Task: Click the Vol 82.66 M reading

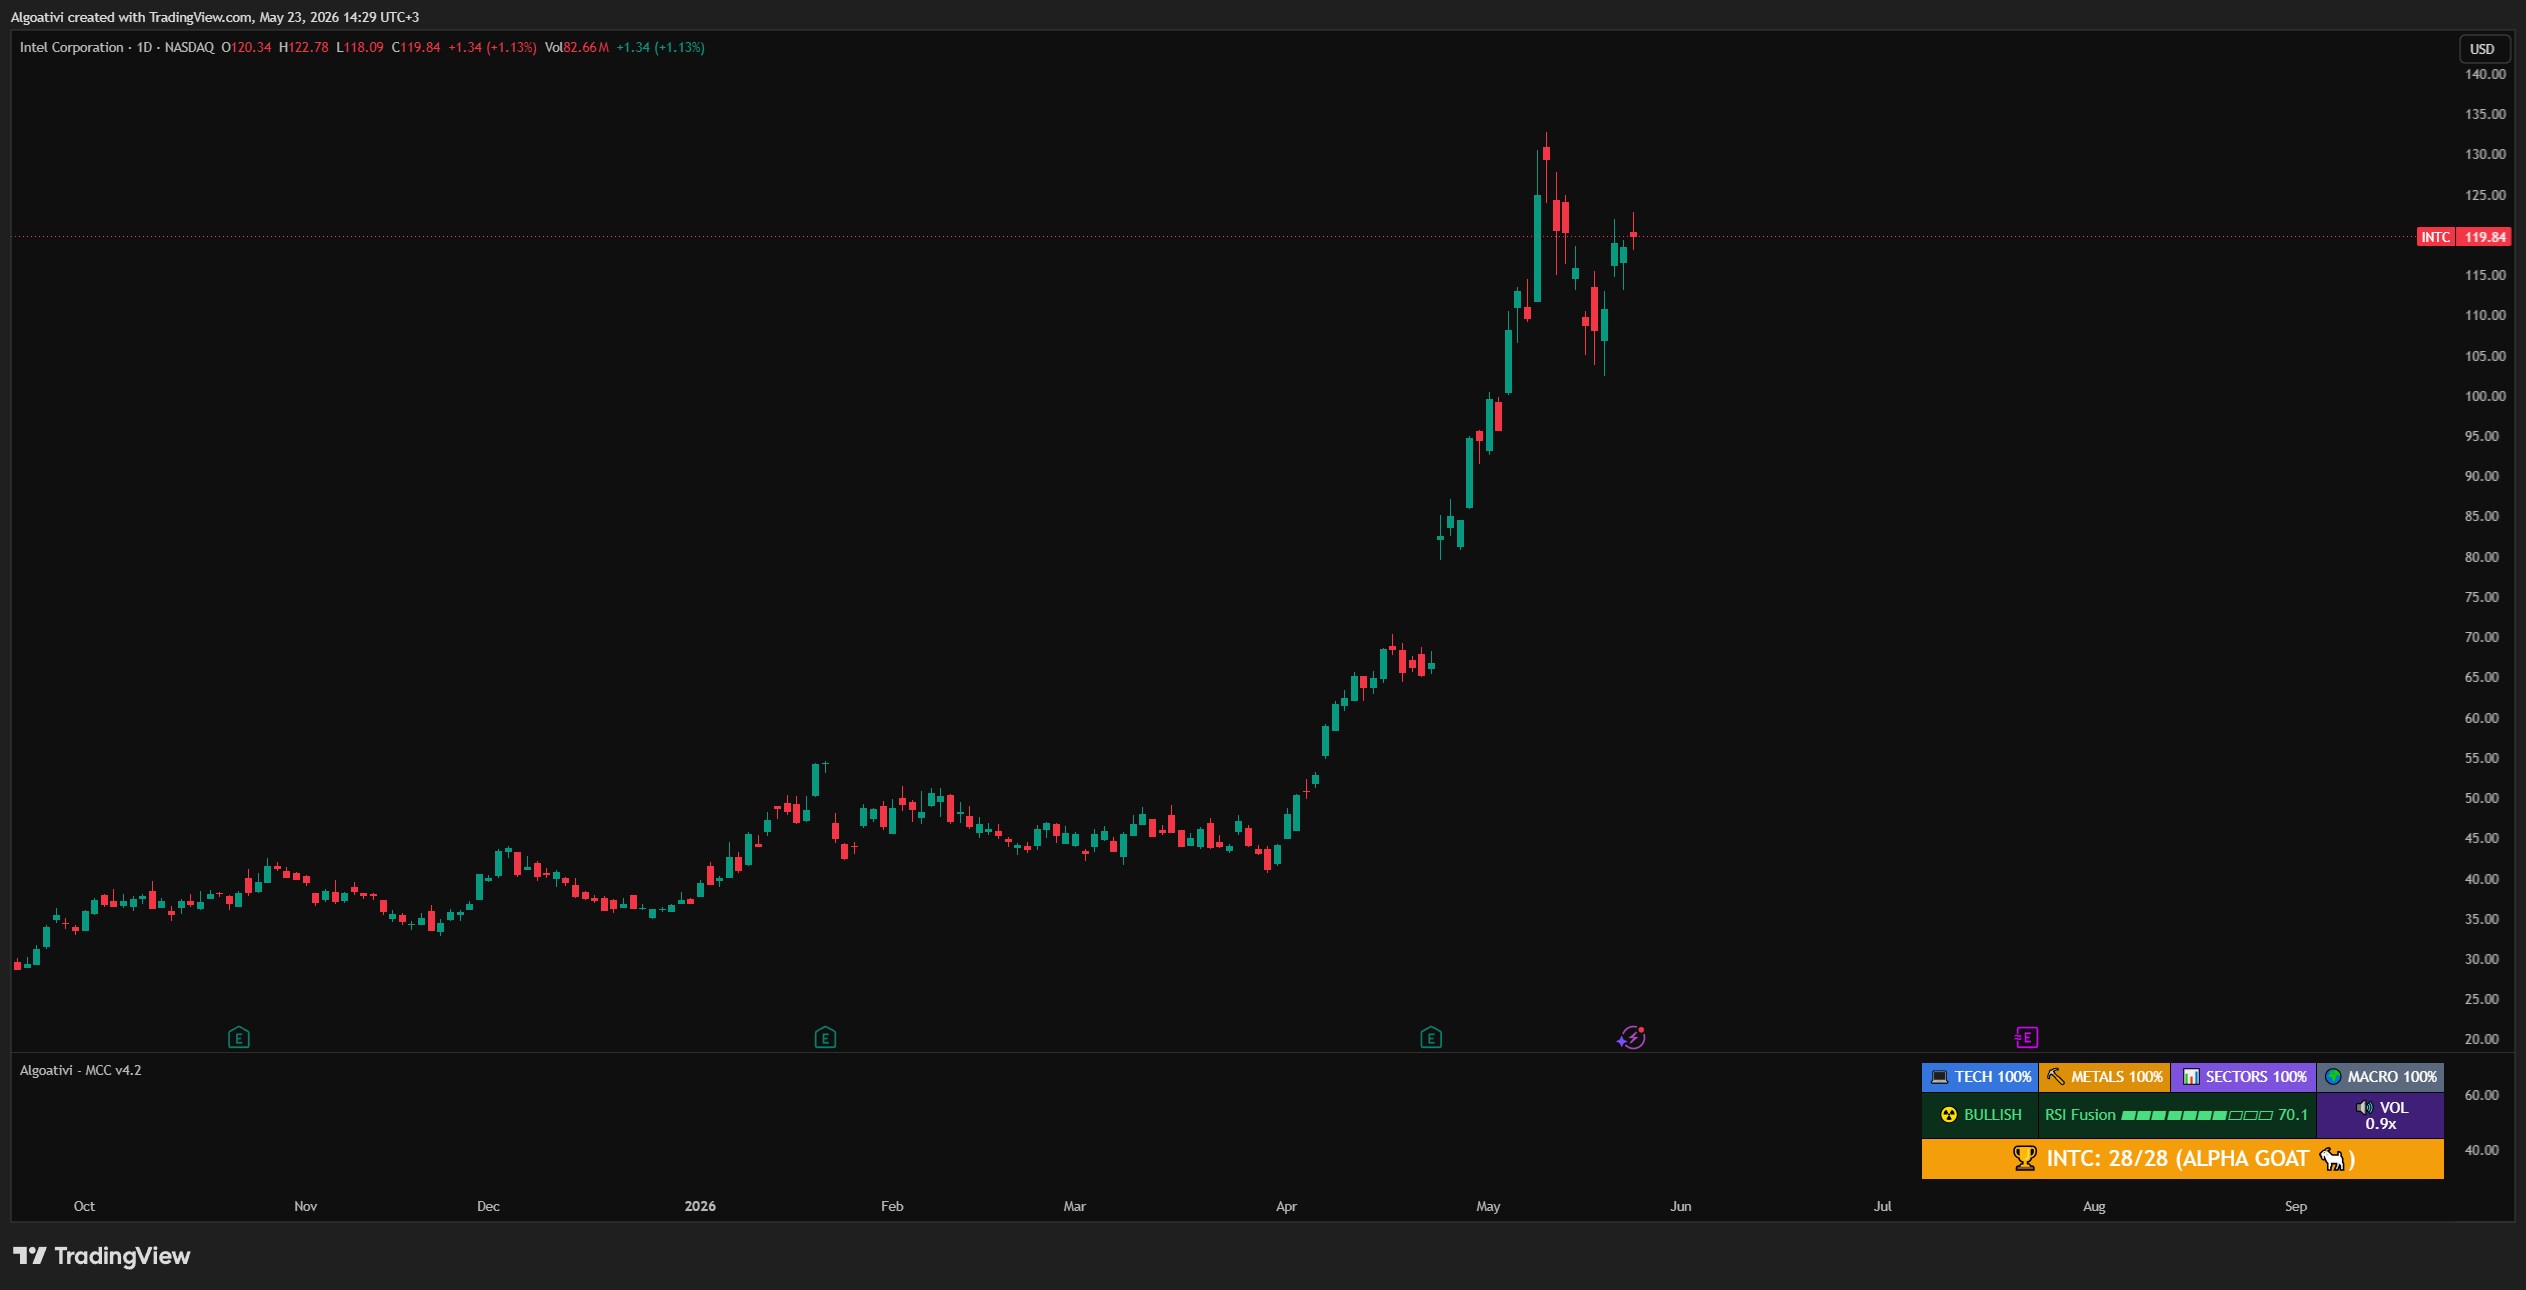Action: click(577, 47)
